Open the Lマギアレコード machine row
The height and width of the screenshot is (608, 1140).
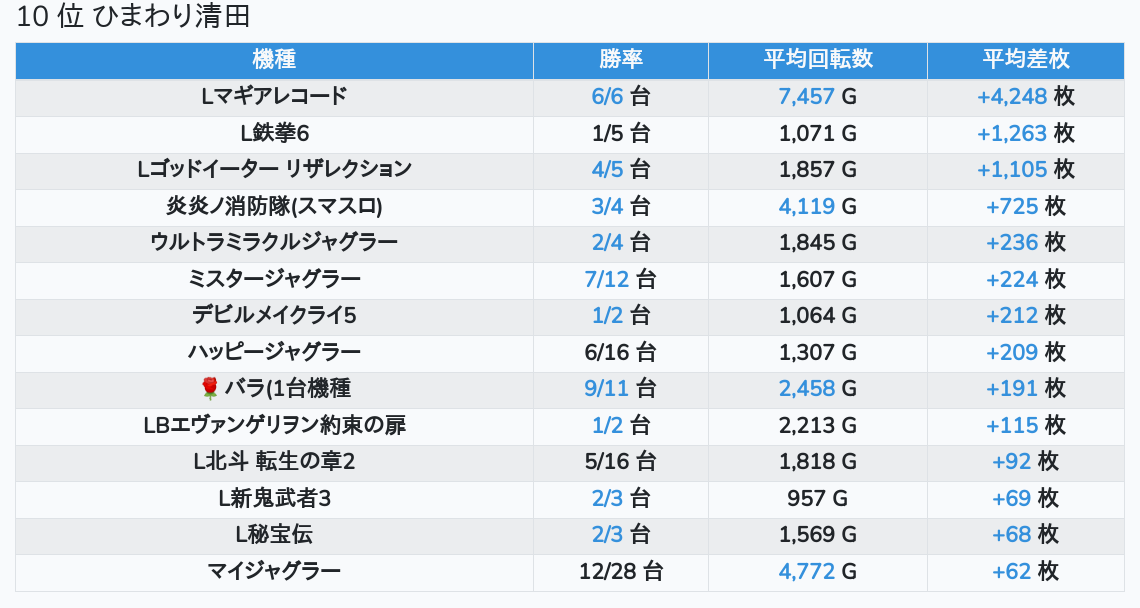(x=274, y=96)
